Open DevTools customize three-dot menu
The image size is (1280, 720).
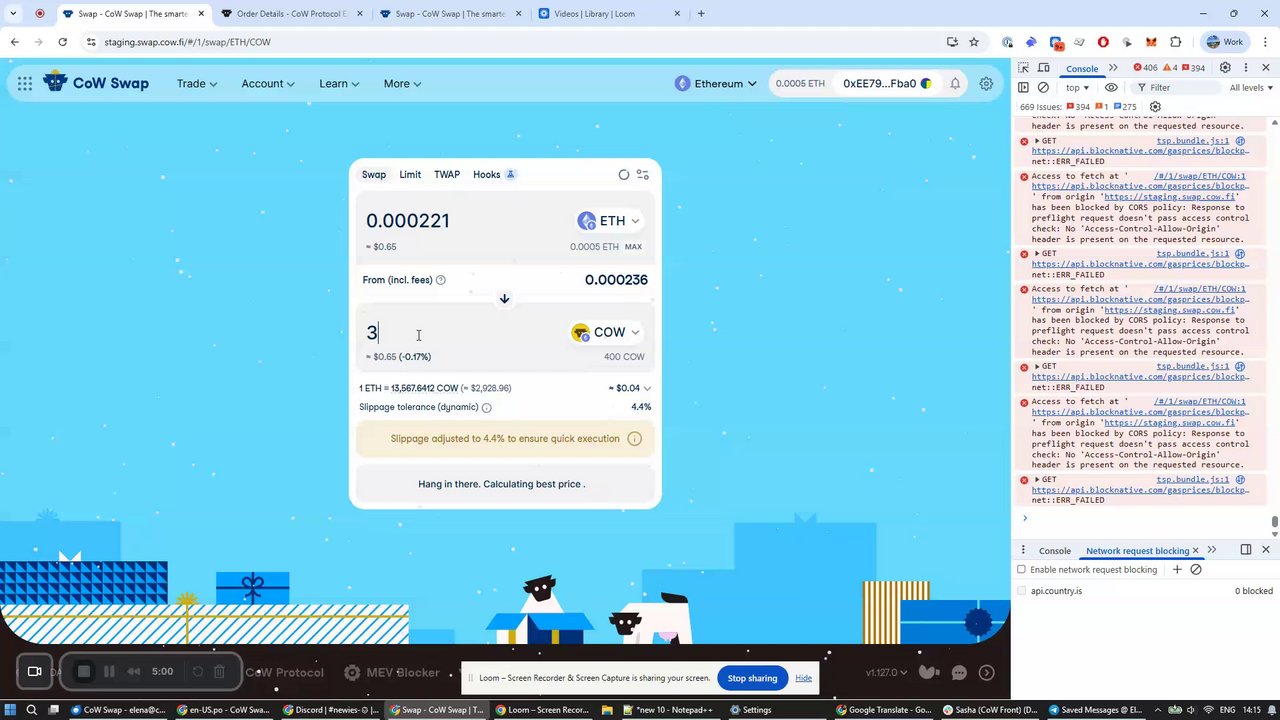[1245, 68]
